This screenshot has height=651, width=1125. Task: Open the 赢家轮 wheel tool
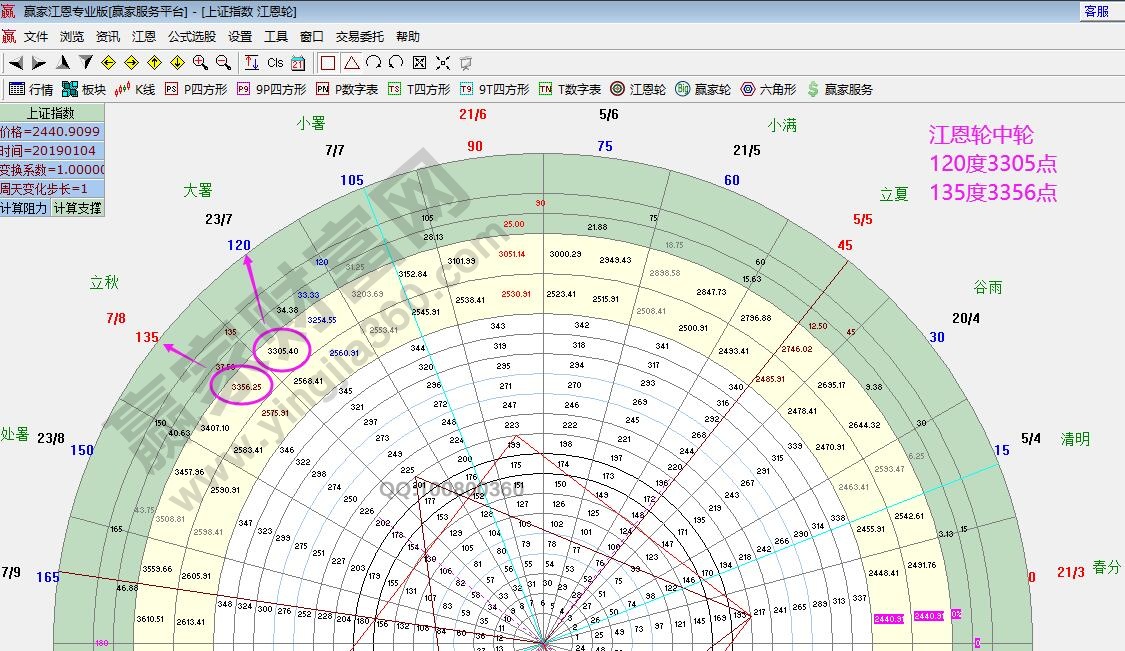[703, 89]
